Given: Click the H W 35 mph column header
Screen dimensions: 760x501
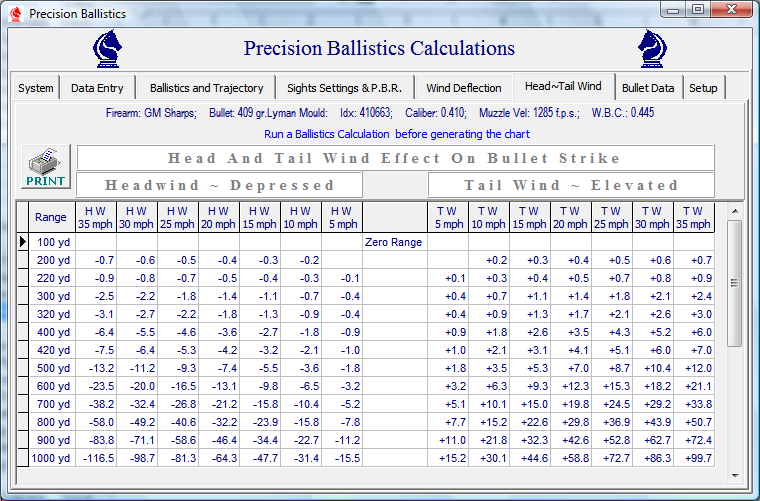Looking at the screenshot, I should click(96, 217).
